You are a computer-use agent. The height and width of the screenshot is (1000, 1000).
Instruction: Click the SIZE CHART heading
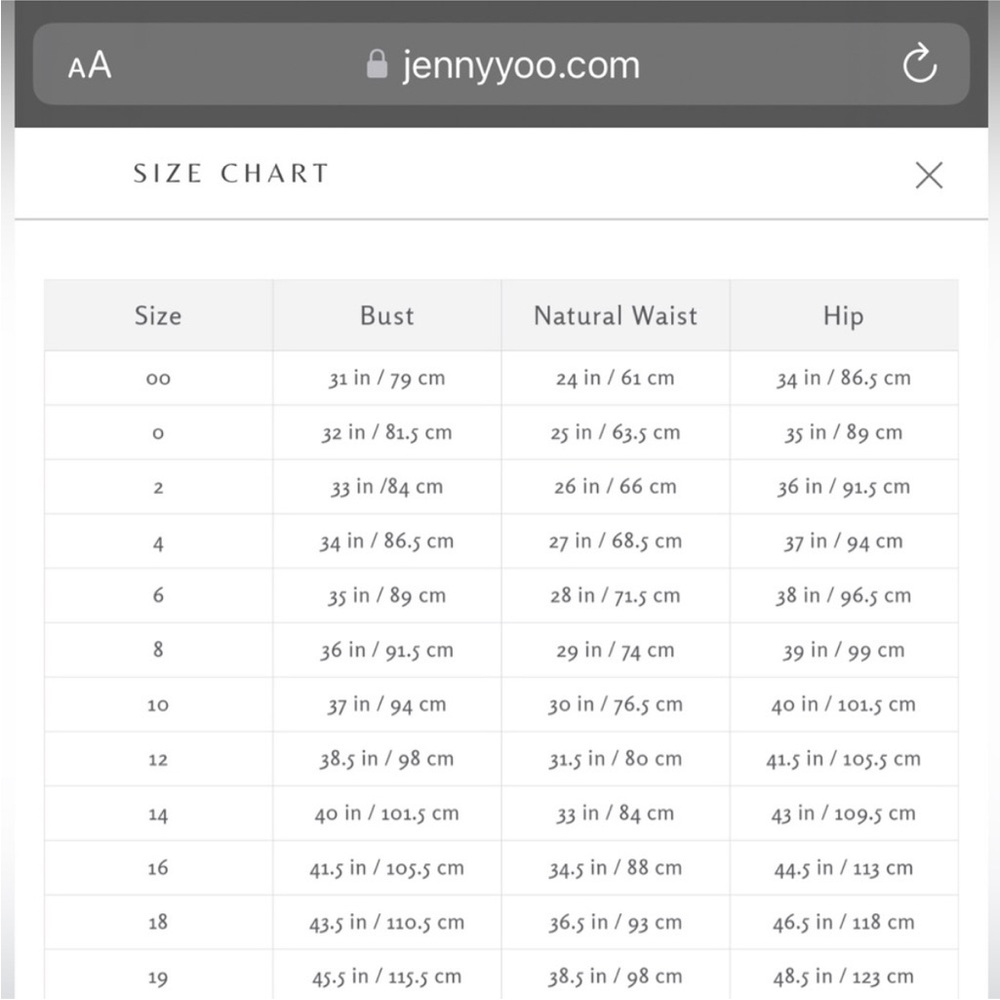click(x=231, y=173)
